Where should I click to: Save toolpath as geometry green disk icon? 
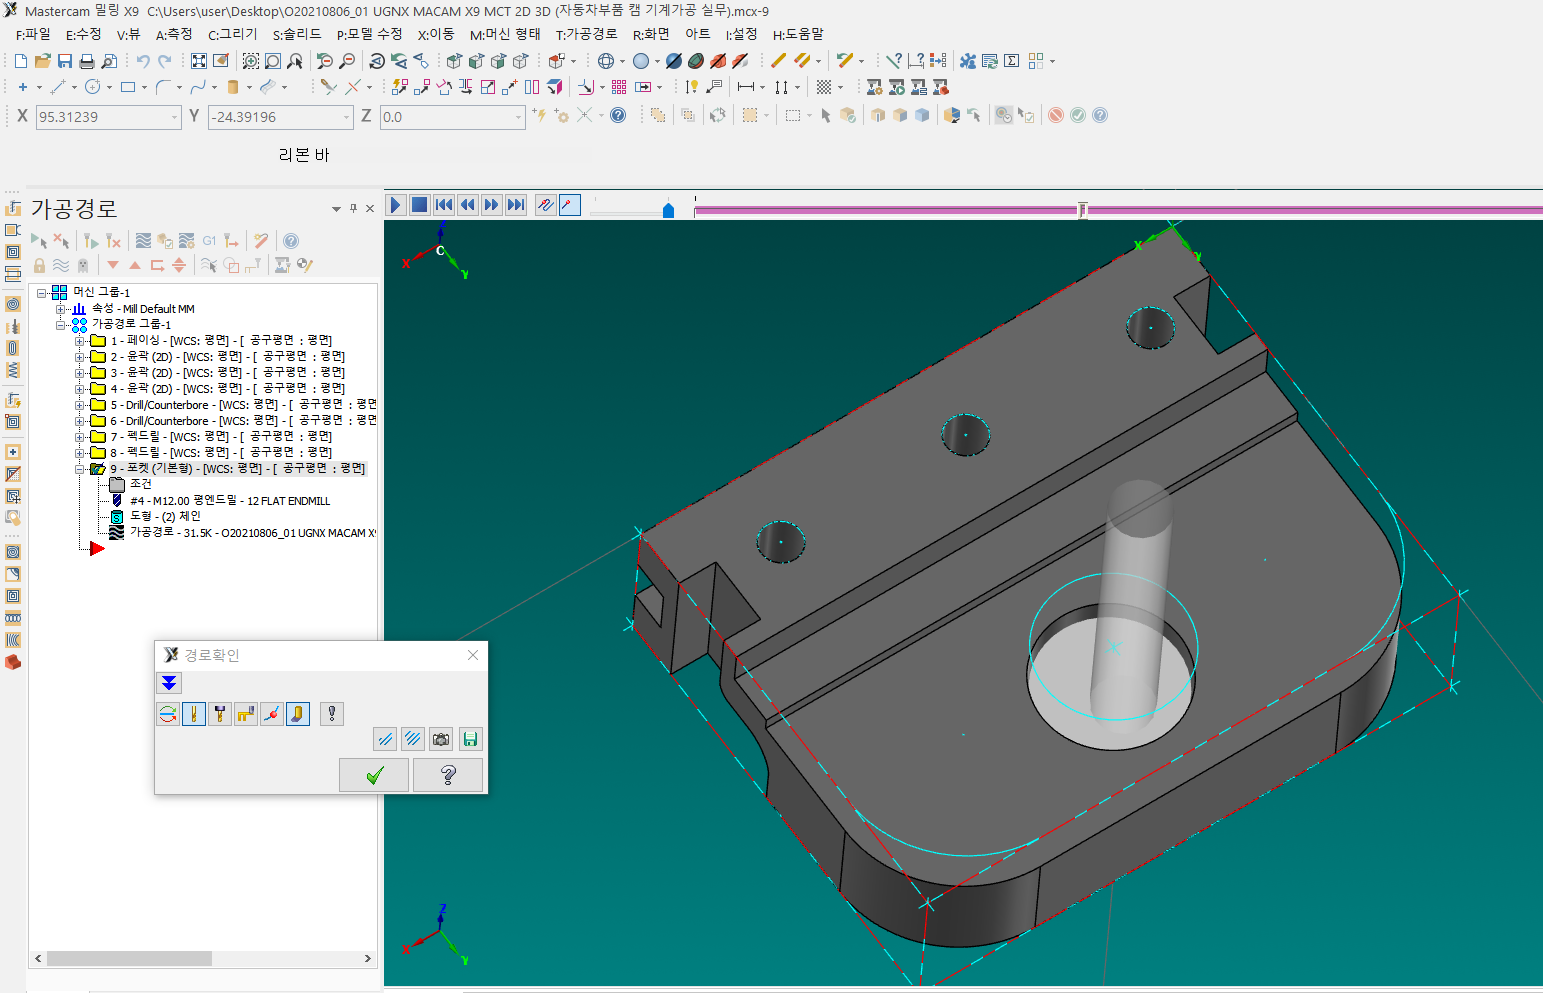click(470, 739)
